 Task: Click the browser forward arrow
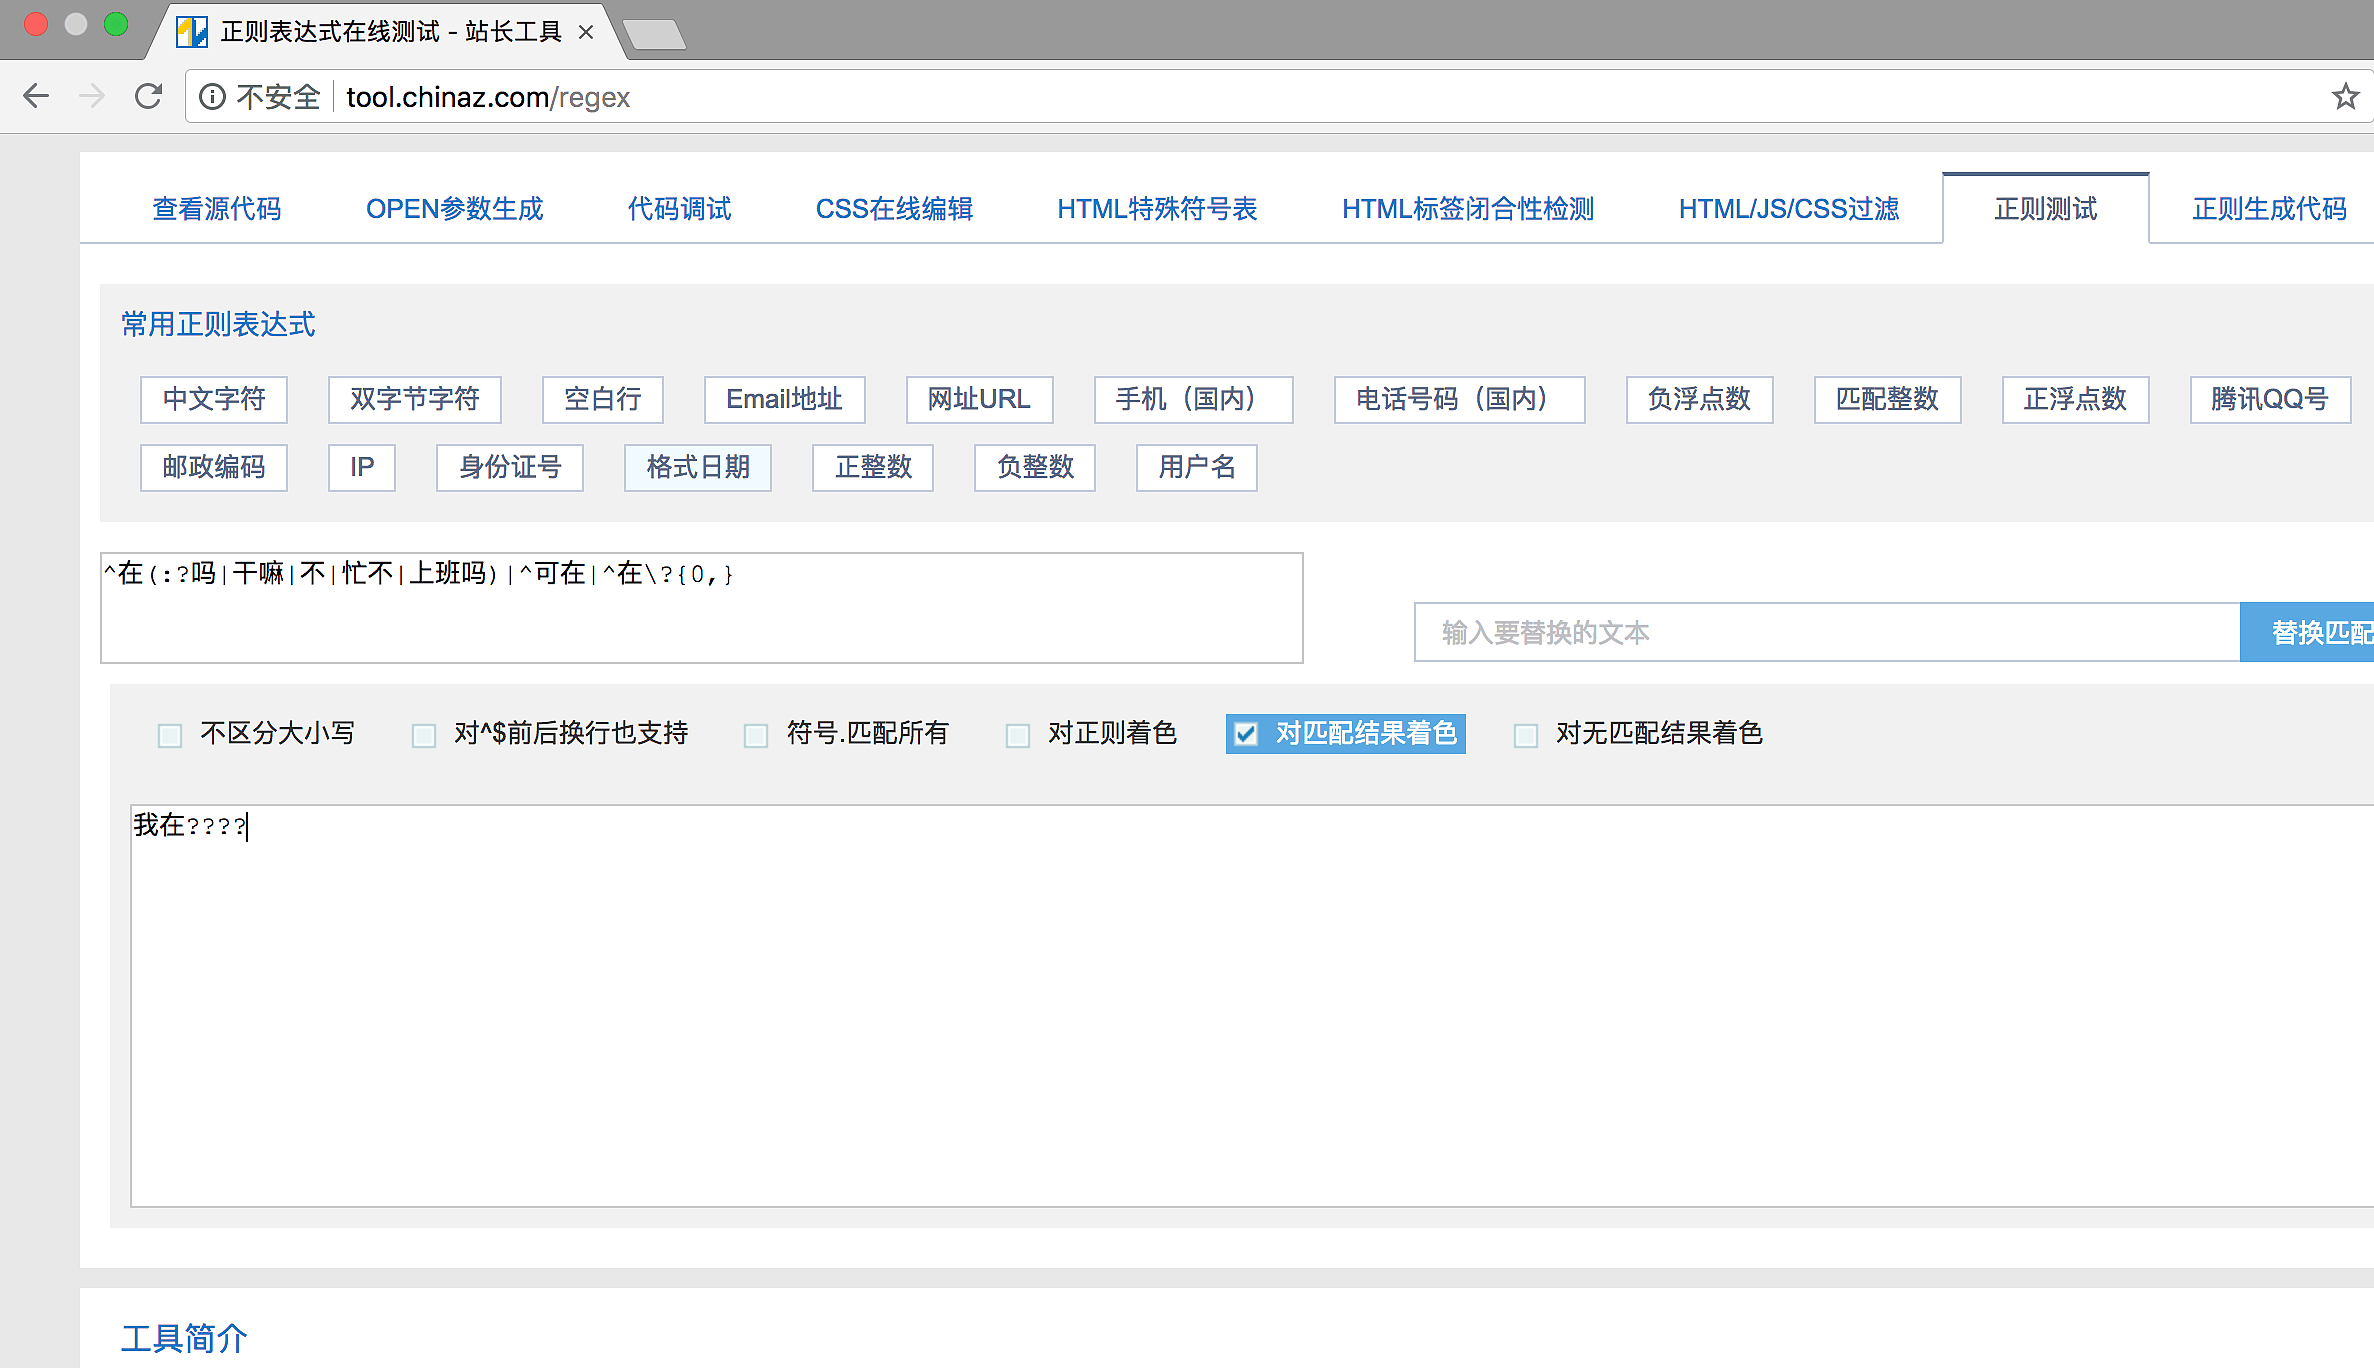[x=92, y=96]
